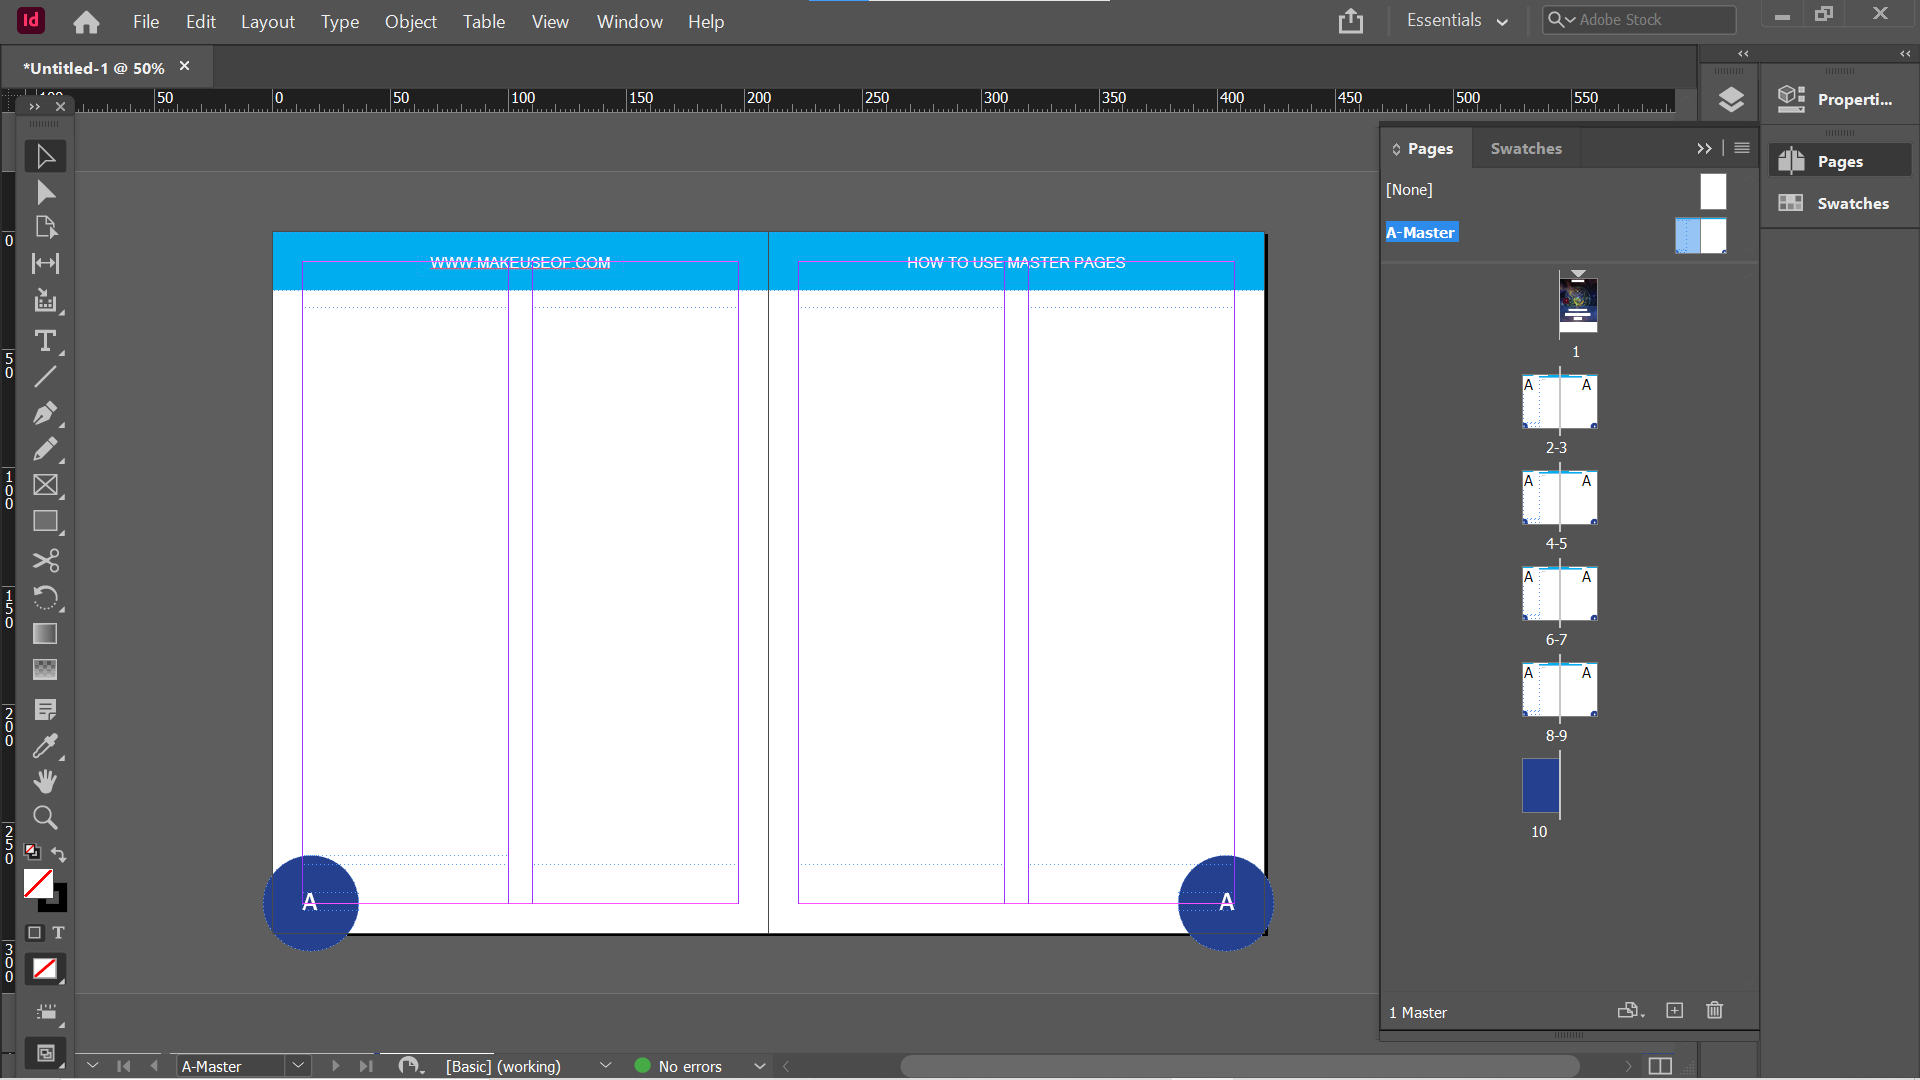
Task: Select the Line tool
Action: 45,377
